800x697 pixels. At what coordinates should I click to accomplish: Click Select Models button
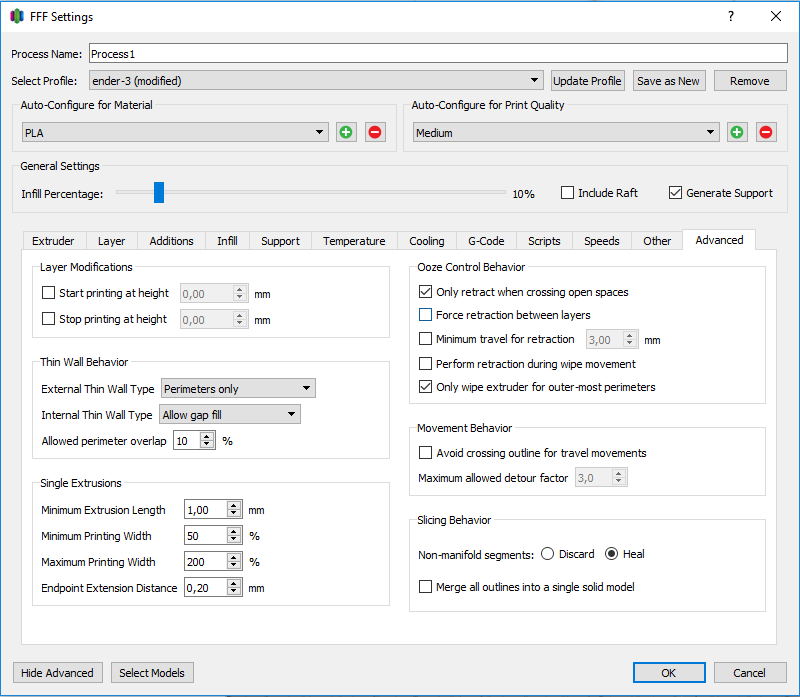pos(152,673)
